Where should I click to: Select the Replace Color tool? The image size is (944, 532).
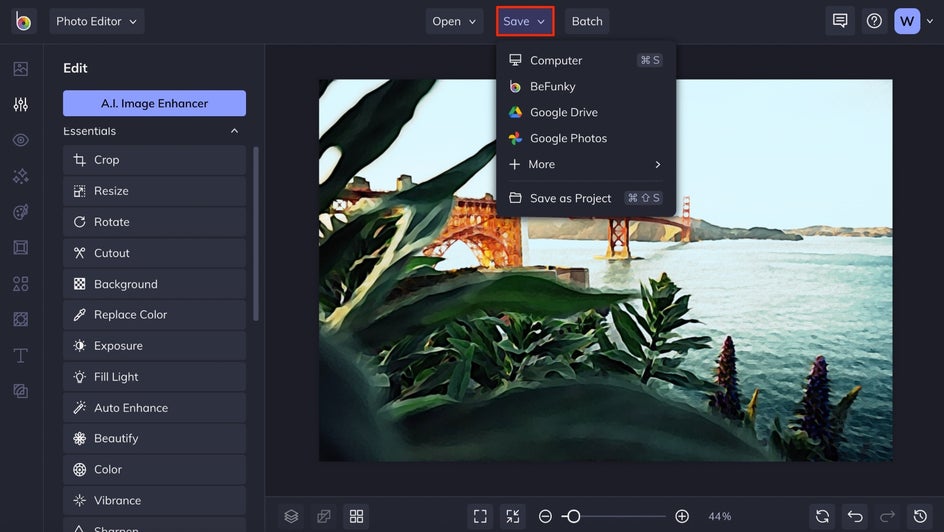click(x=154, y=315)
